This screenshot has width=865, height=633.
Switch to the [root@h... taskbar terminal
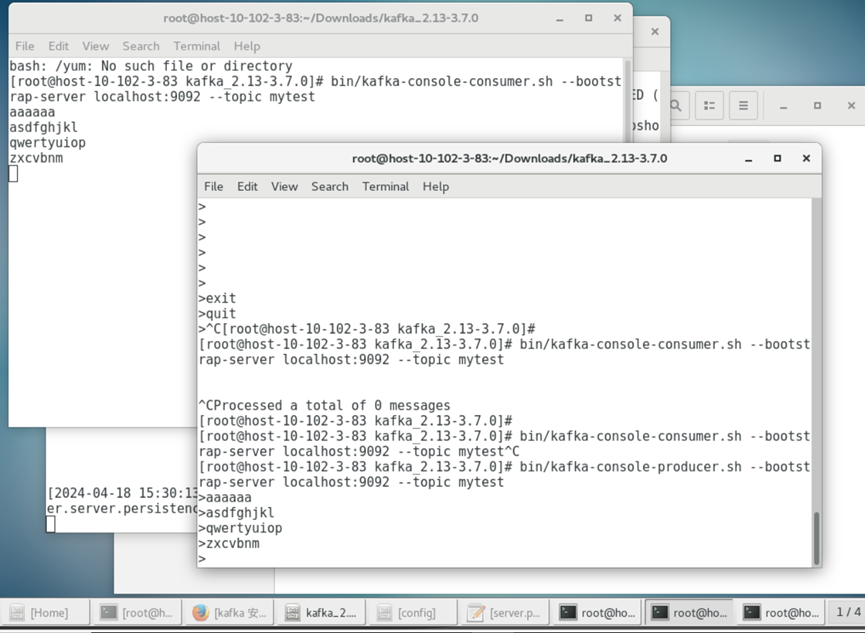point(136,613)
